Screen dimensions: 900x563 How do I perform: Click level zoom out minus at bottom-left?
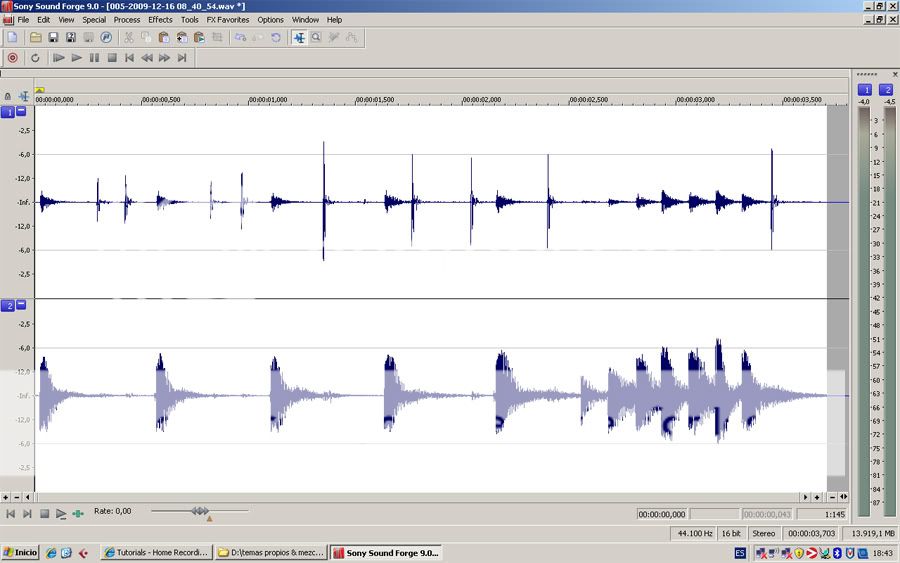pyautogui.click(x=17, y=497)
